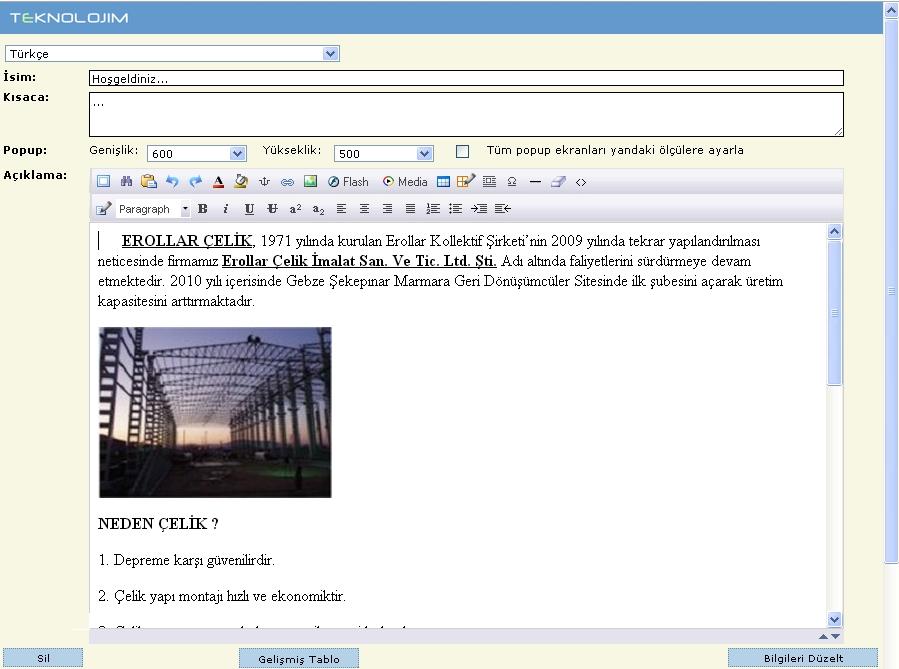899x669 pixels.
Task: Open the Yükseklik 500 dropdown
Action: pos(384,154)
